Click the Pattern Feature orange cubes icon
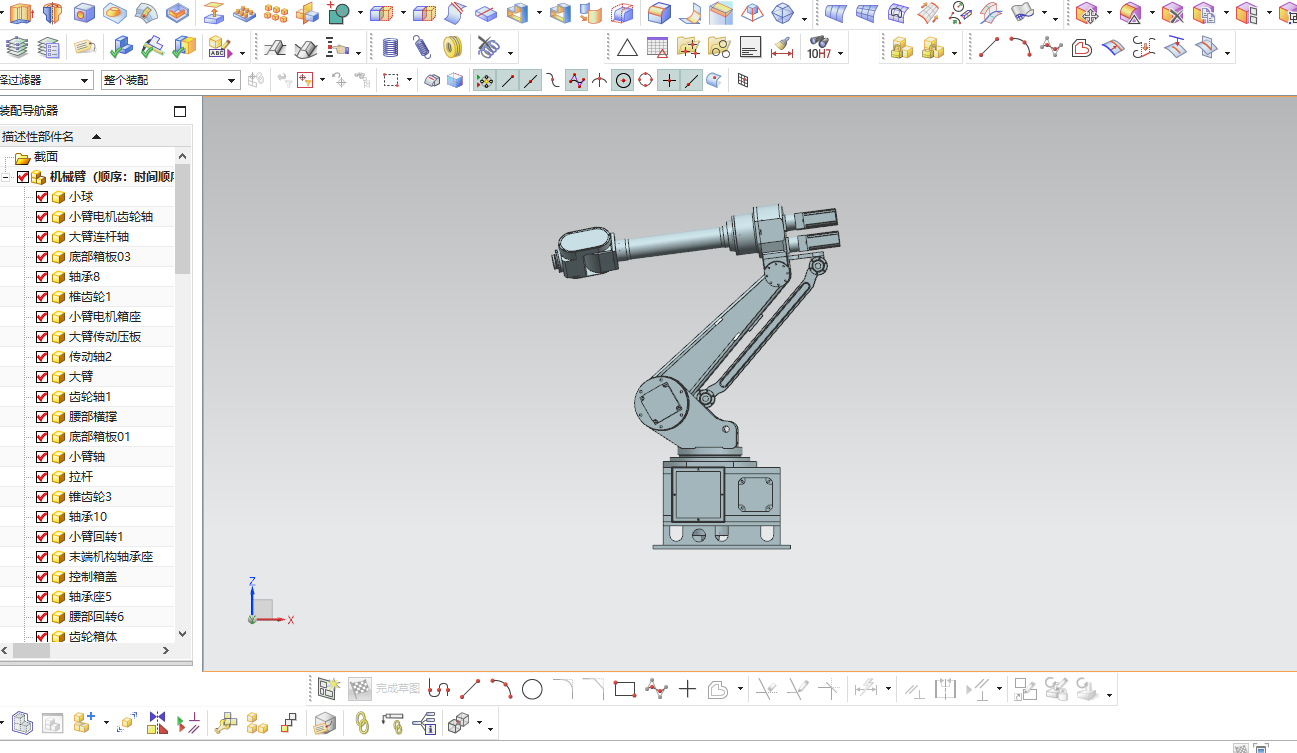Viewport: 1297px width, 753px height. 275,14
